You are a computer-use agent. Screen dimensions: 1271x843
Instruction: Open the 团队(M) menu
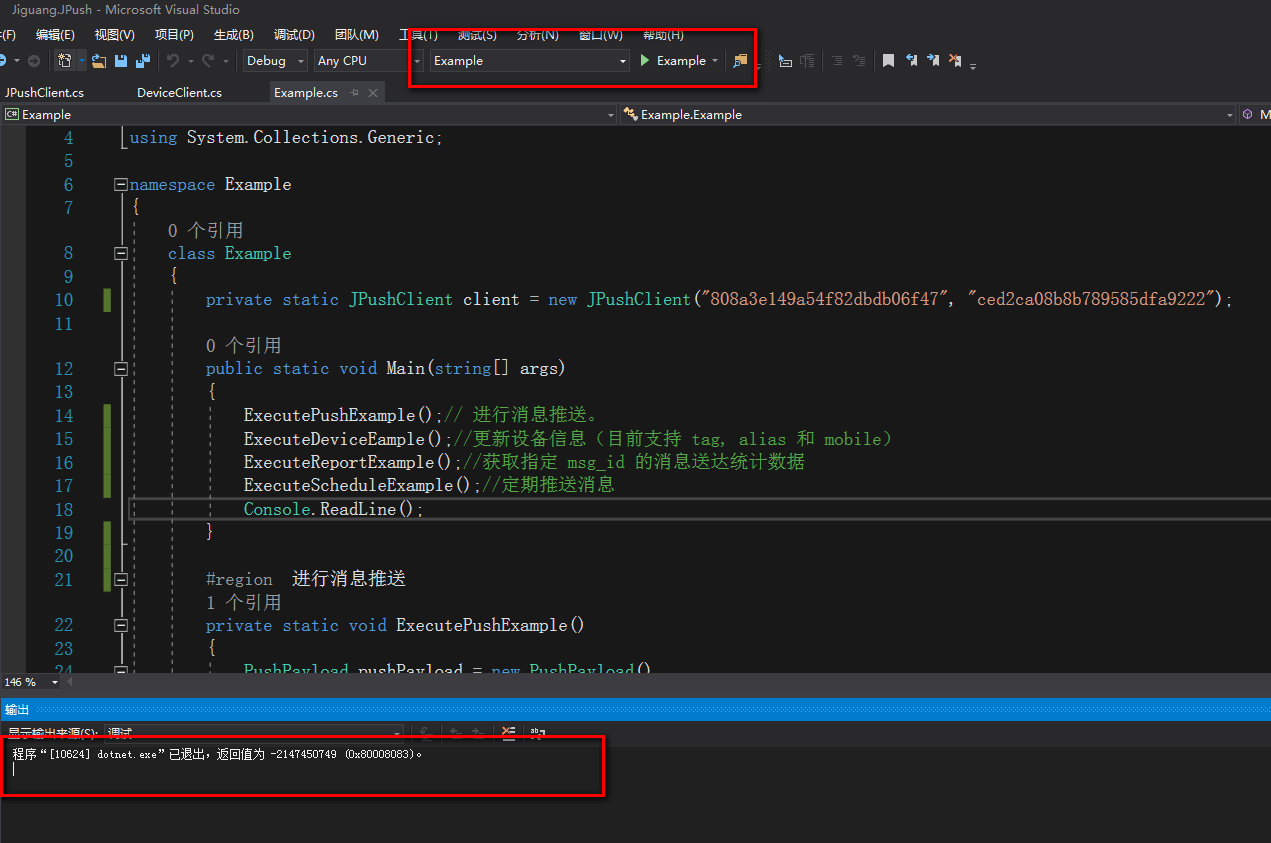[356, 35]
